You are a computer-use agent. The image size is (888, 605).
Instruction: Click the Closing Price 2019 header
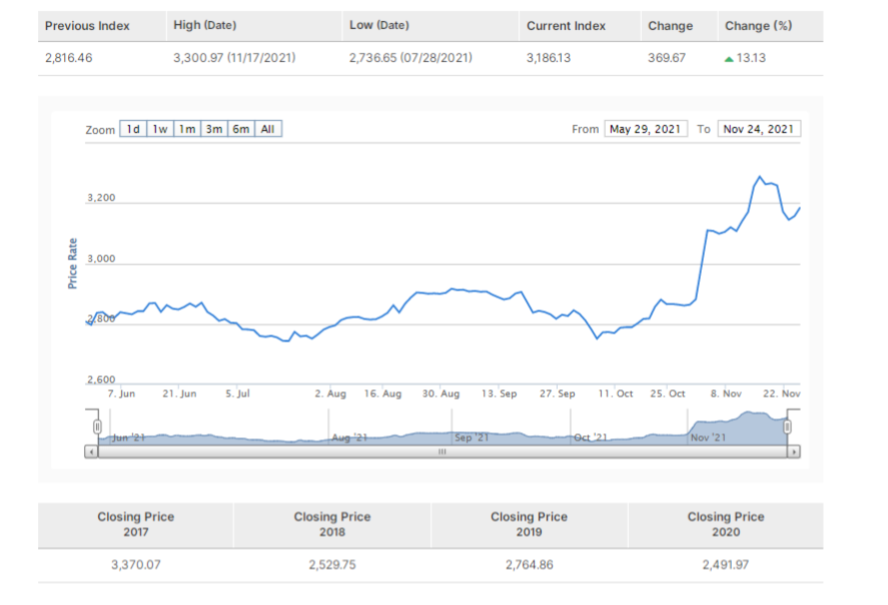pos(529,525)
